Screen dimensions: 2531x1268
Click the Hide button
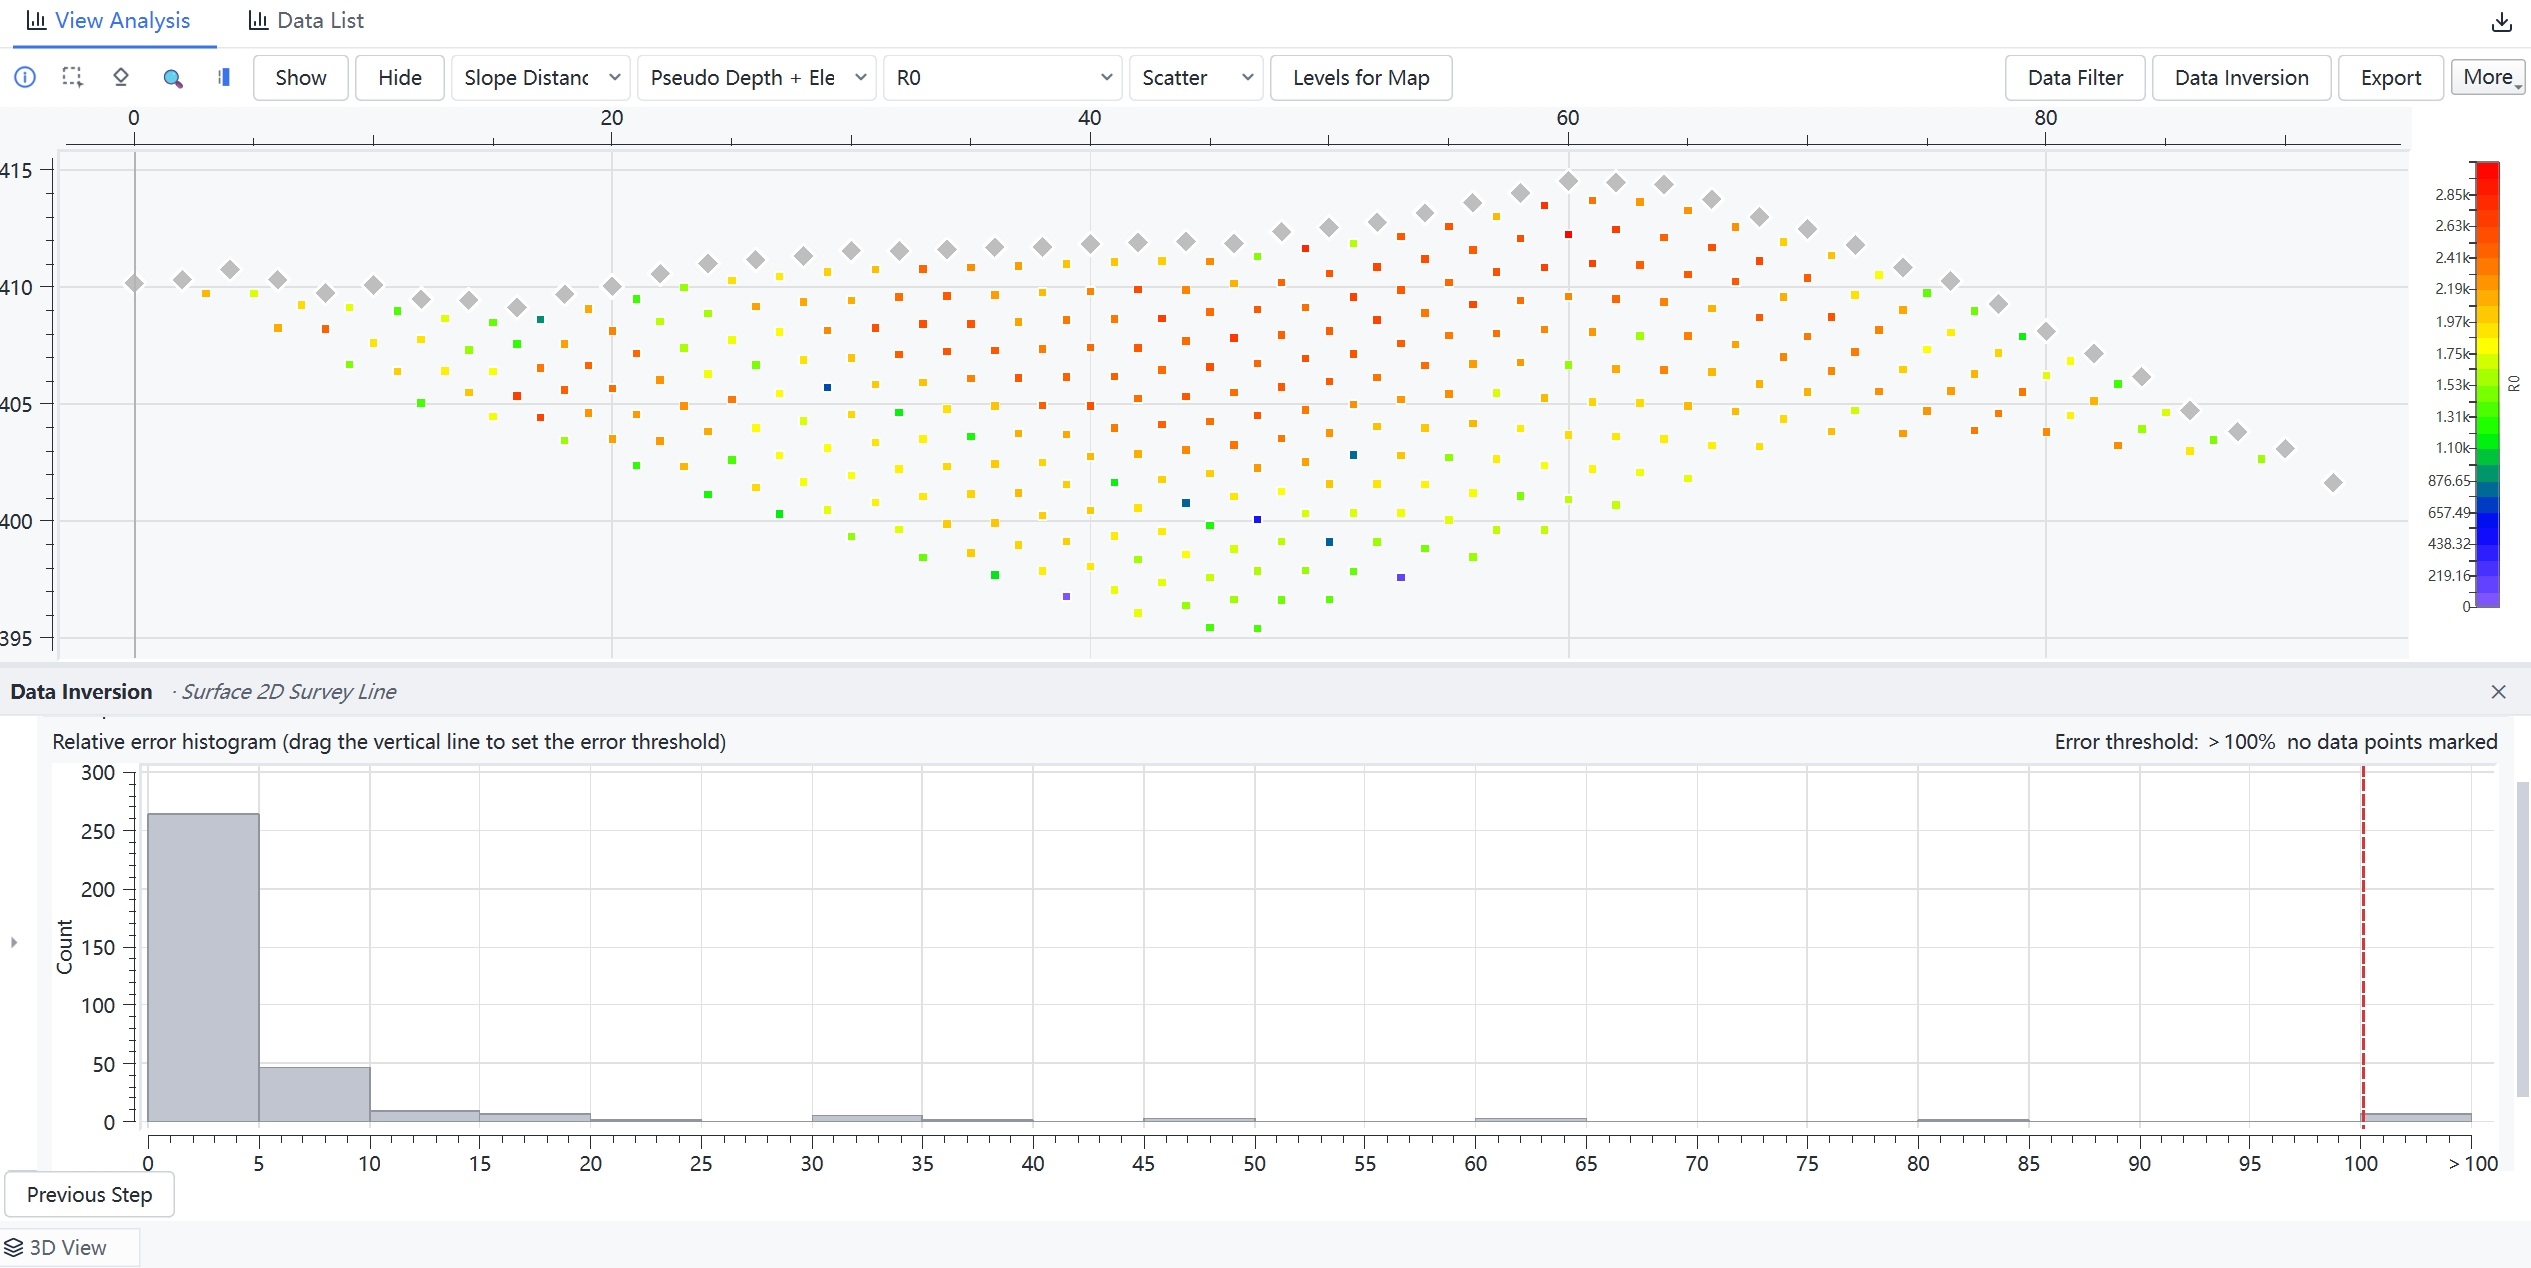coord(400,78)
